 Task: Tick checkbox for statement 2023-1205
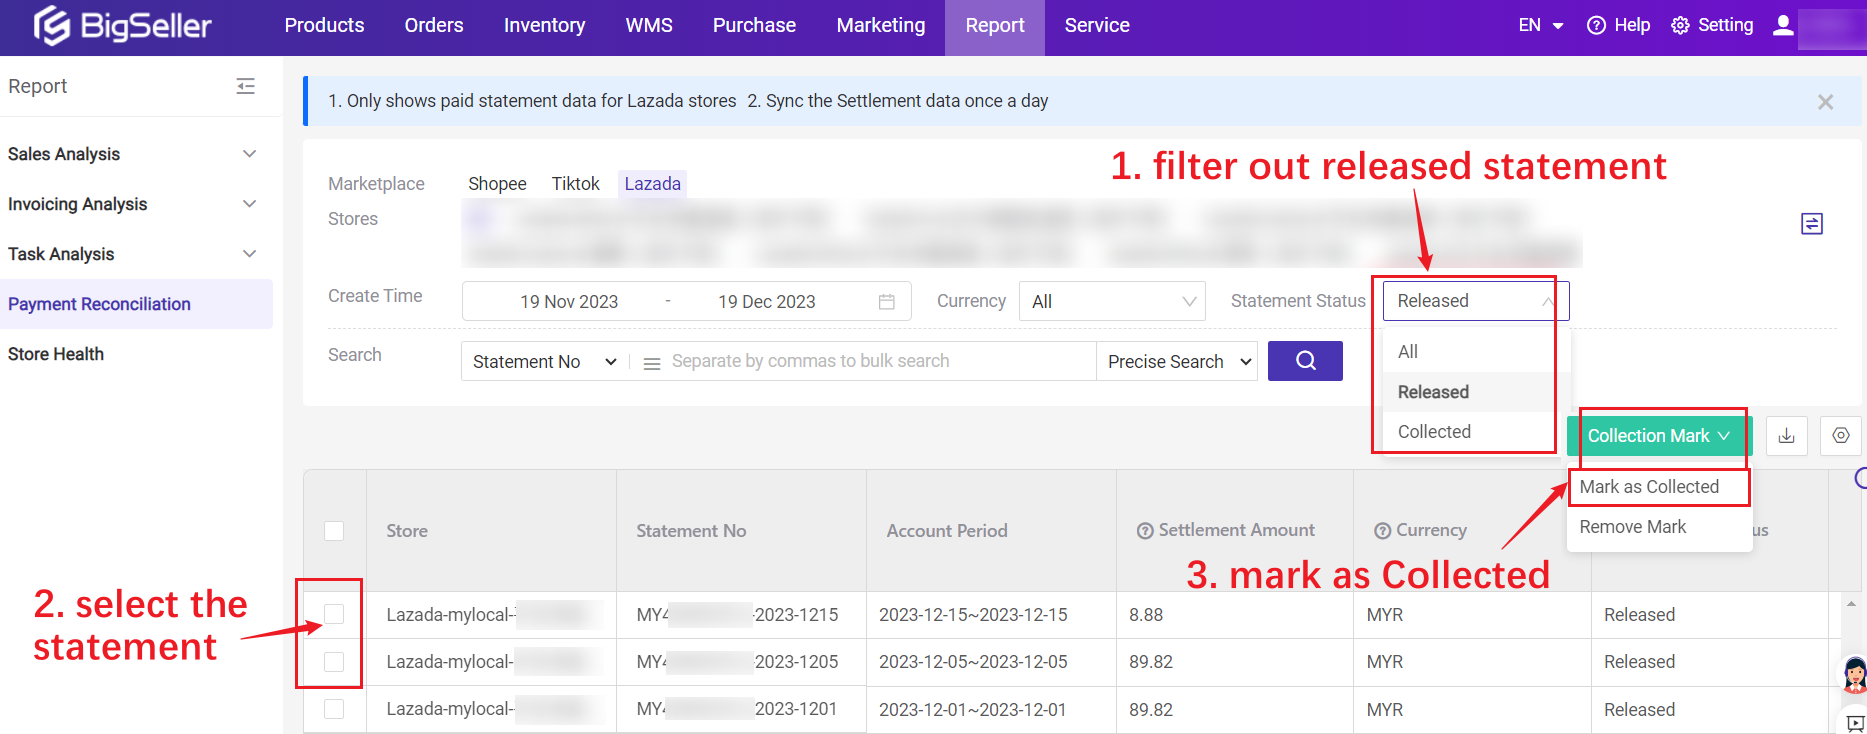click(334, 662)
